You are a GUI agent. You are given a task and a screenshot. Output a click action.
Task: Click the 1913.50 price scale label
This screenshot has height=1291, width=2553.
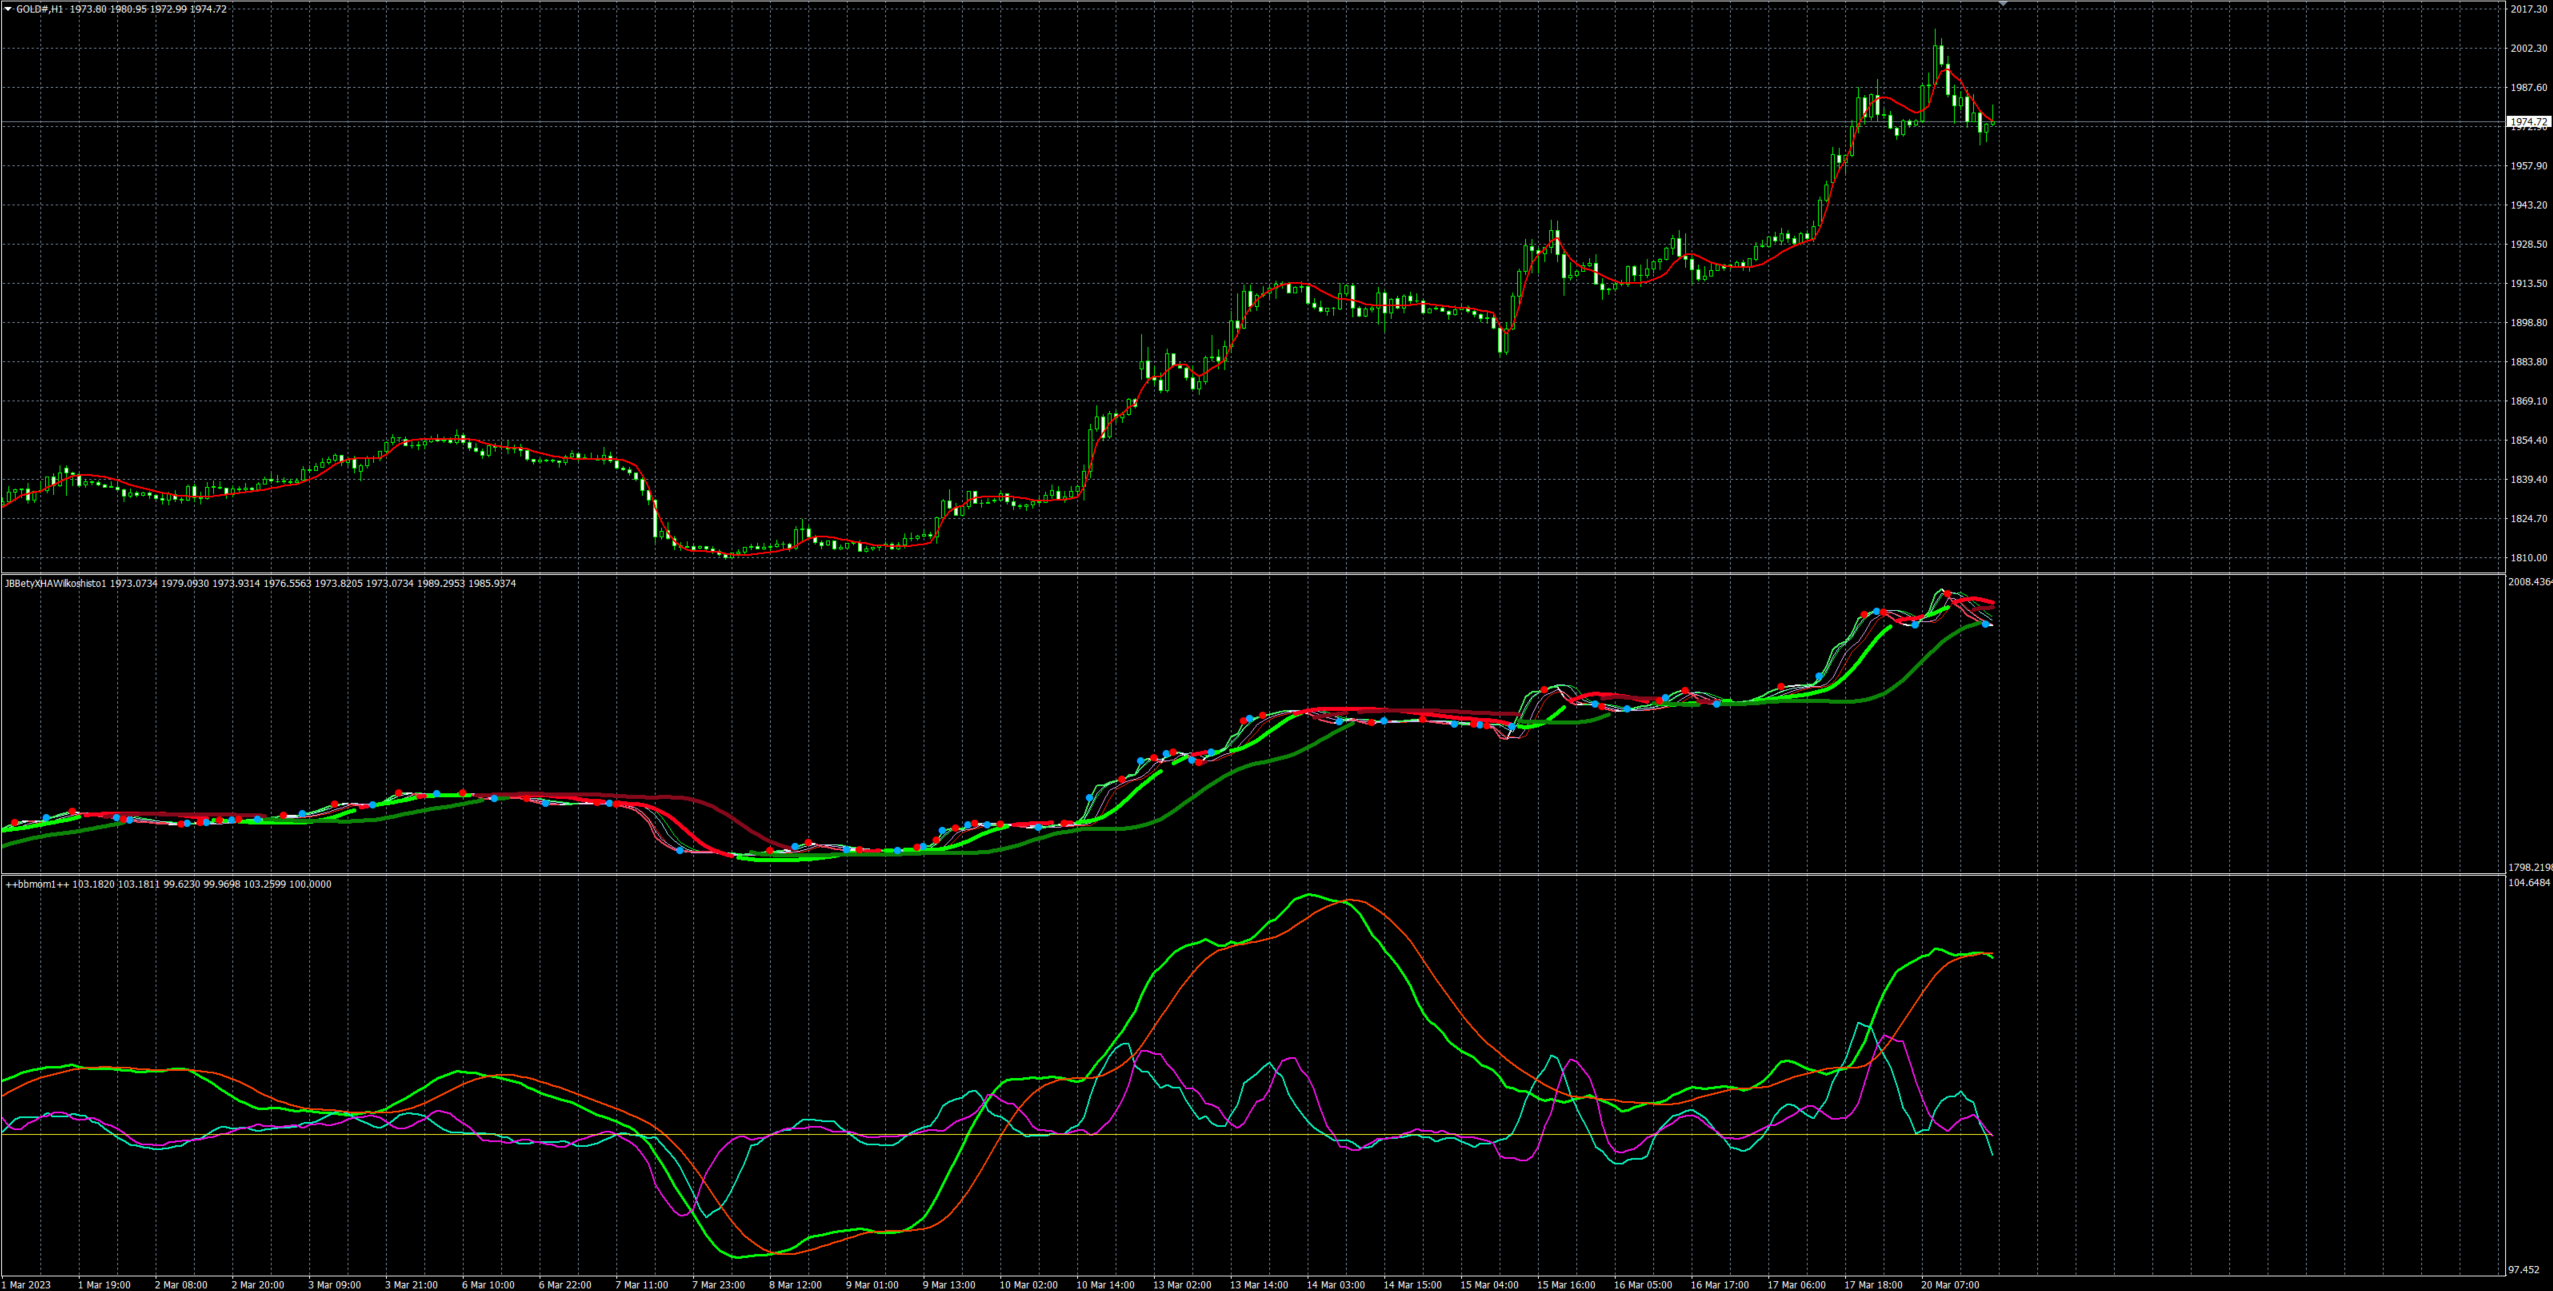2528,284
